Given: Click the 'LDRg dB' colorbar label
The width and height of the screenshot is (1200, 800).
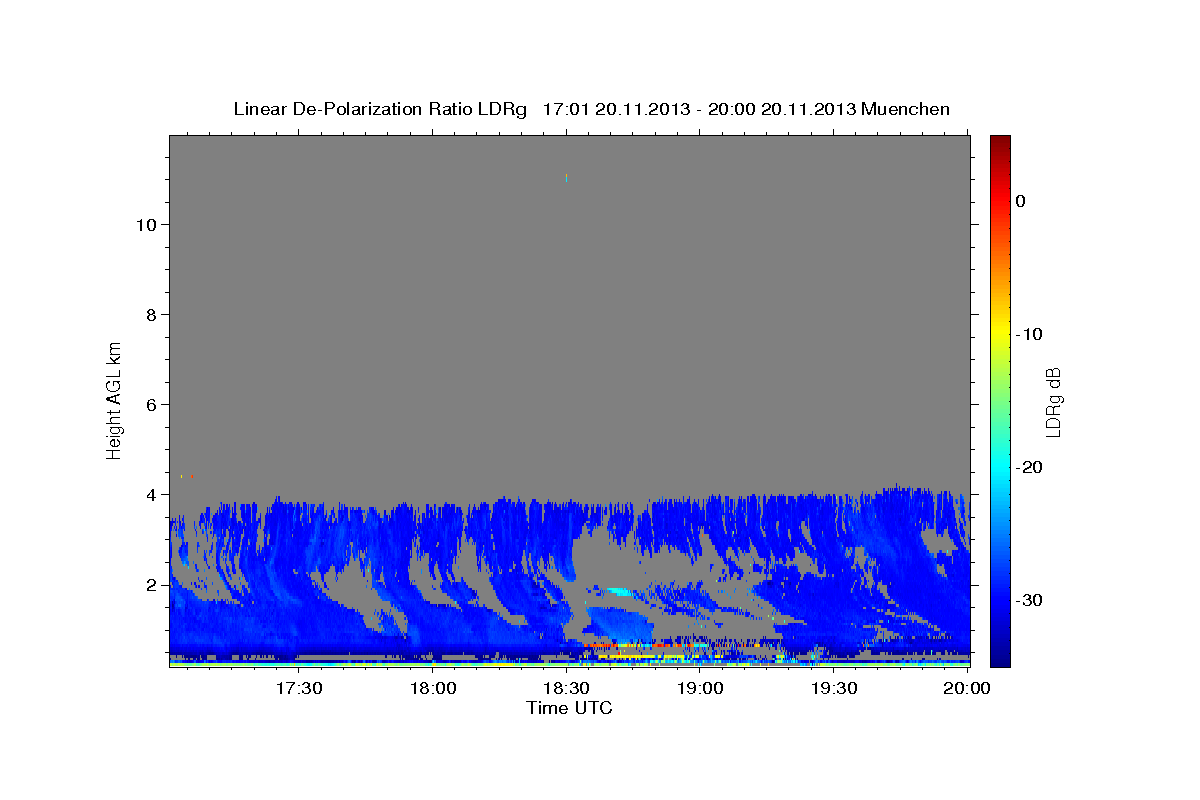Looking at the screenshot, I should tap(1053, 401).
